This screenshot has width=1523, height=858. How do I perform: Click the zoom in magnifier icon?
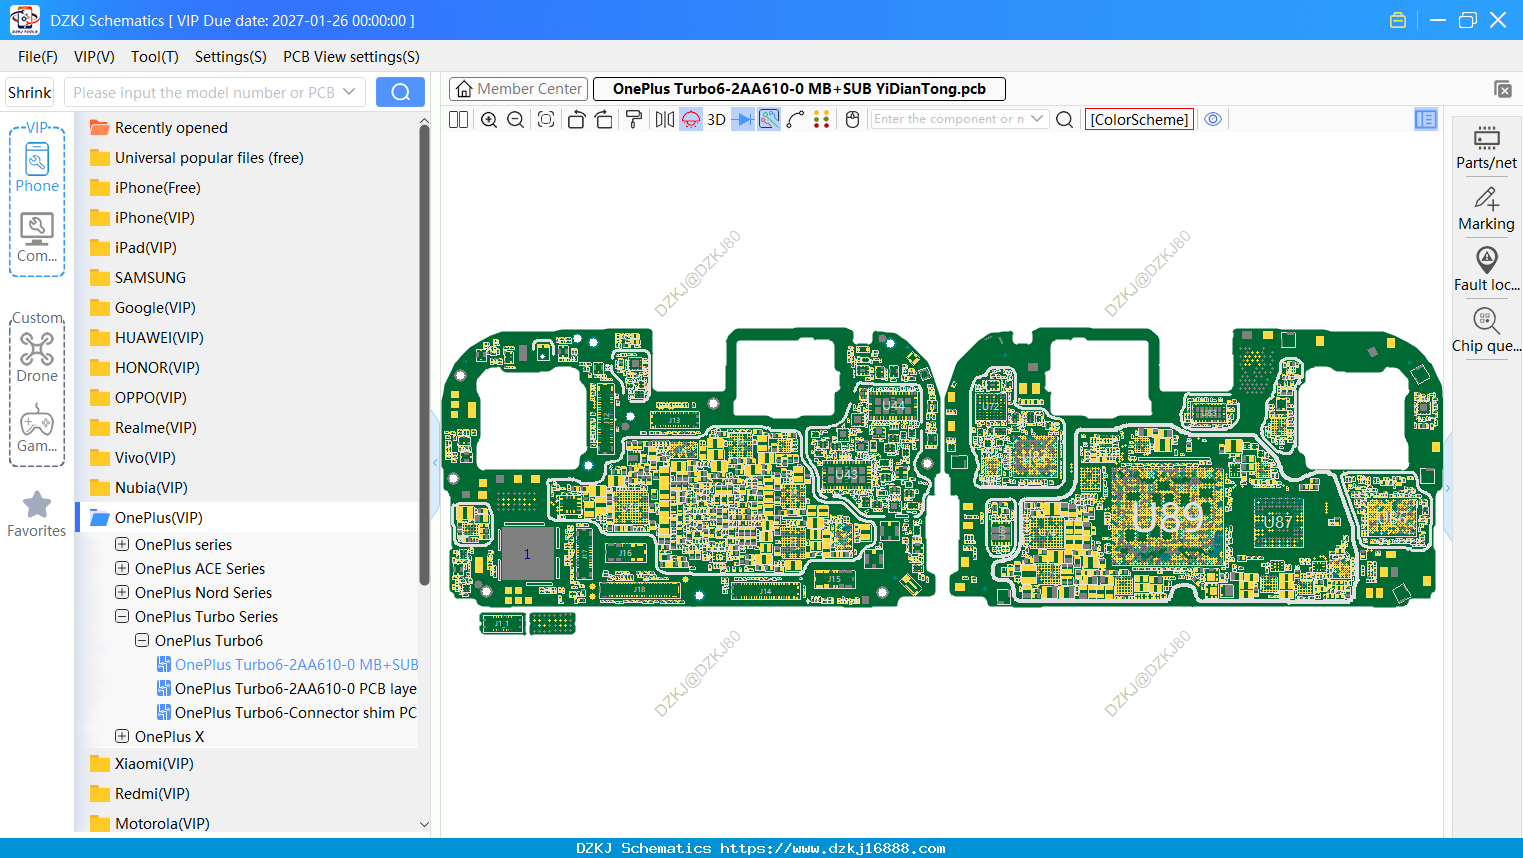pos(489,119)
